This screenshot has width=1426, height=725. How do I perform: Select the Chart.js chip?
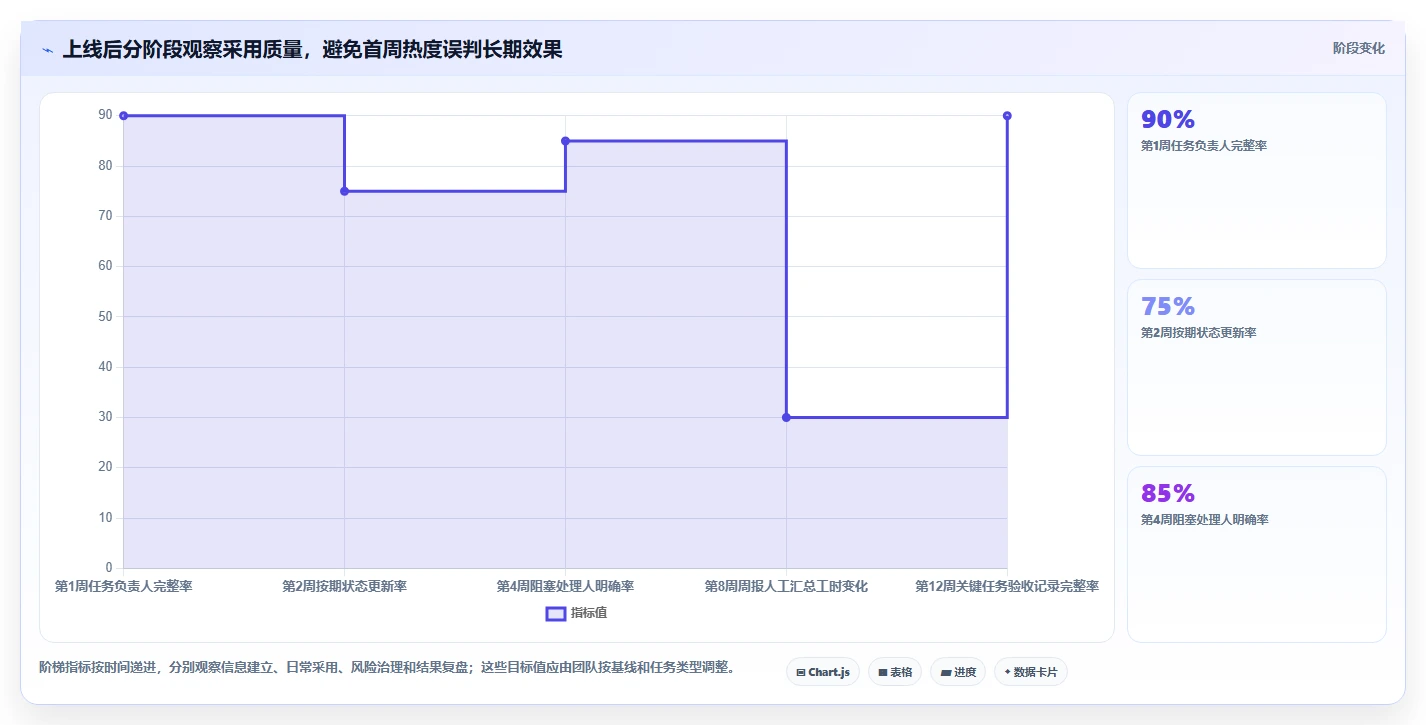pos(823,672)
